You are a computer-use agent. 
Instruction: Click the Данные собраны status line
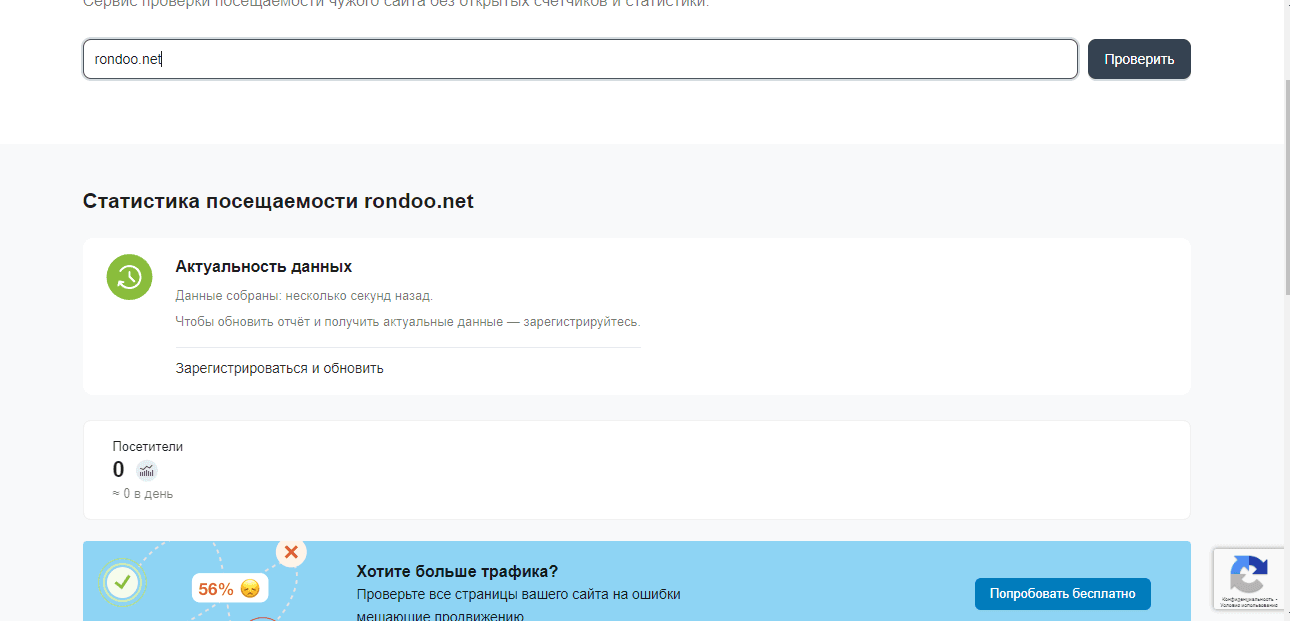(x=304, y=296)
